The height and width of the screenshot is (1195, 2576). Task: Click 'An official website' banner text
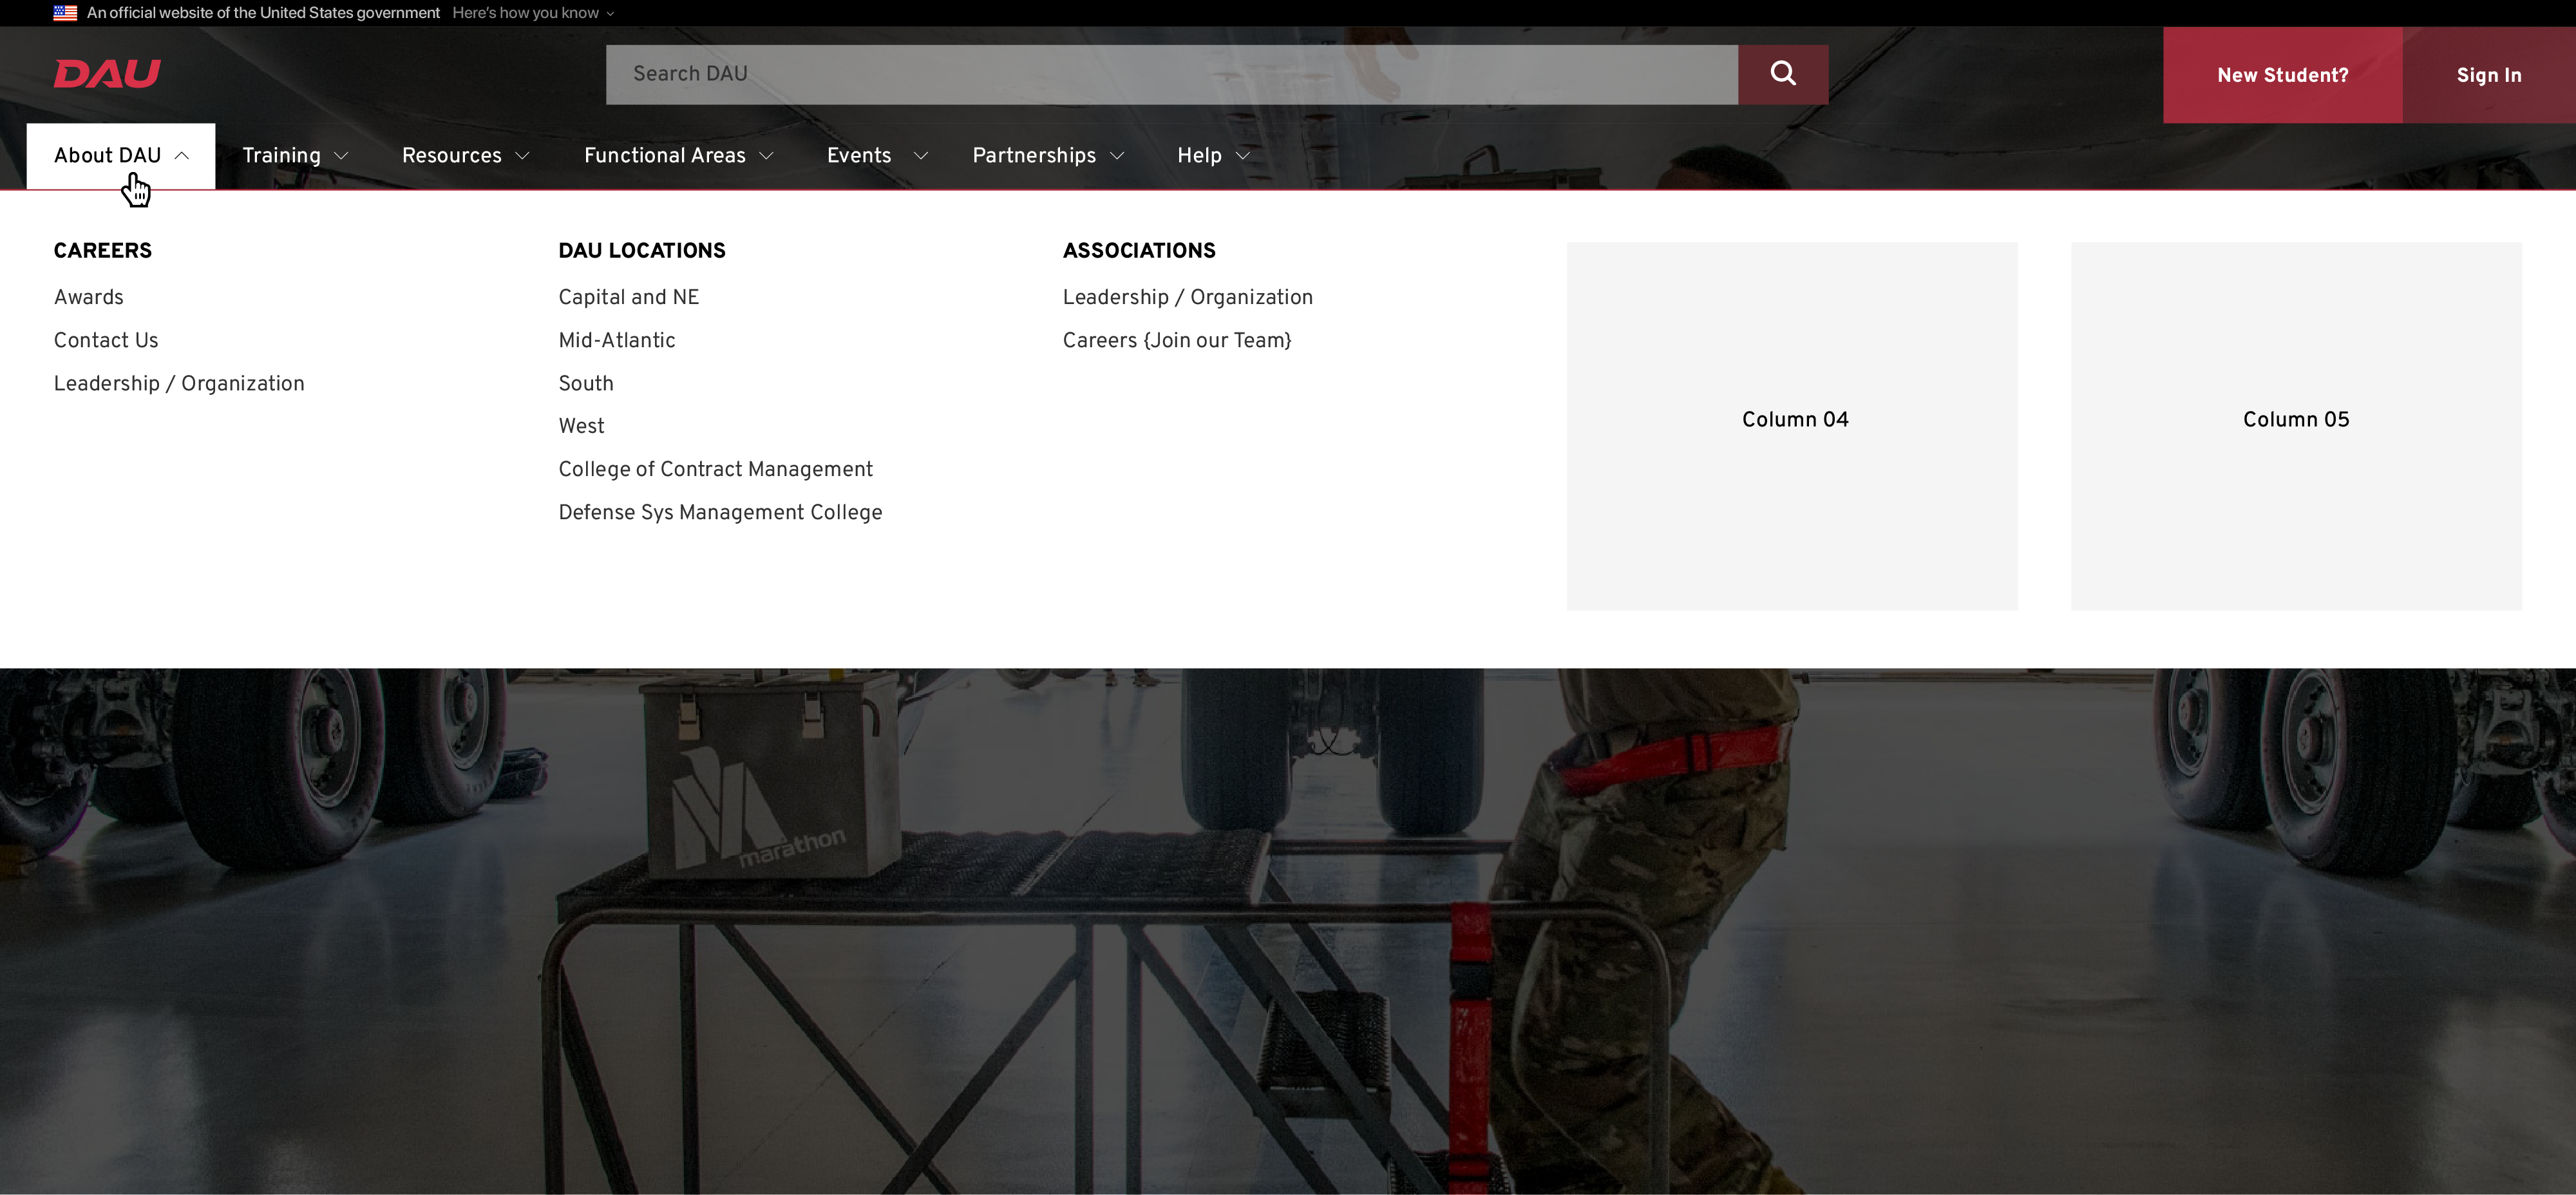click(263, 13)
